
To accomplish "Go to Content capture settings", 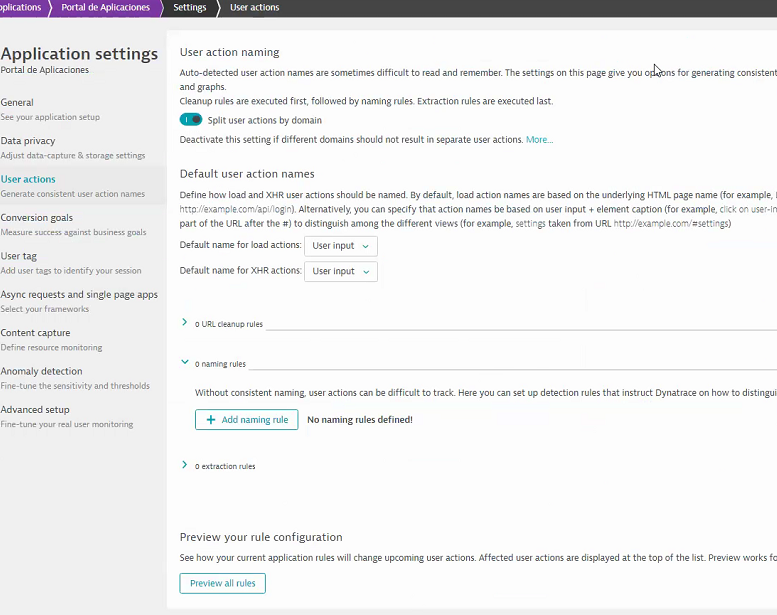I will coord(35,333).
